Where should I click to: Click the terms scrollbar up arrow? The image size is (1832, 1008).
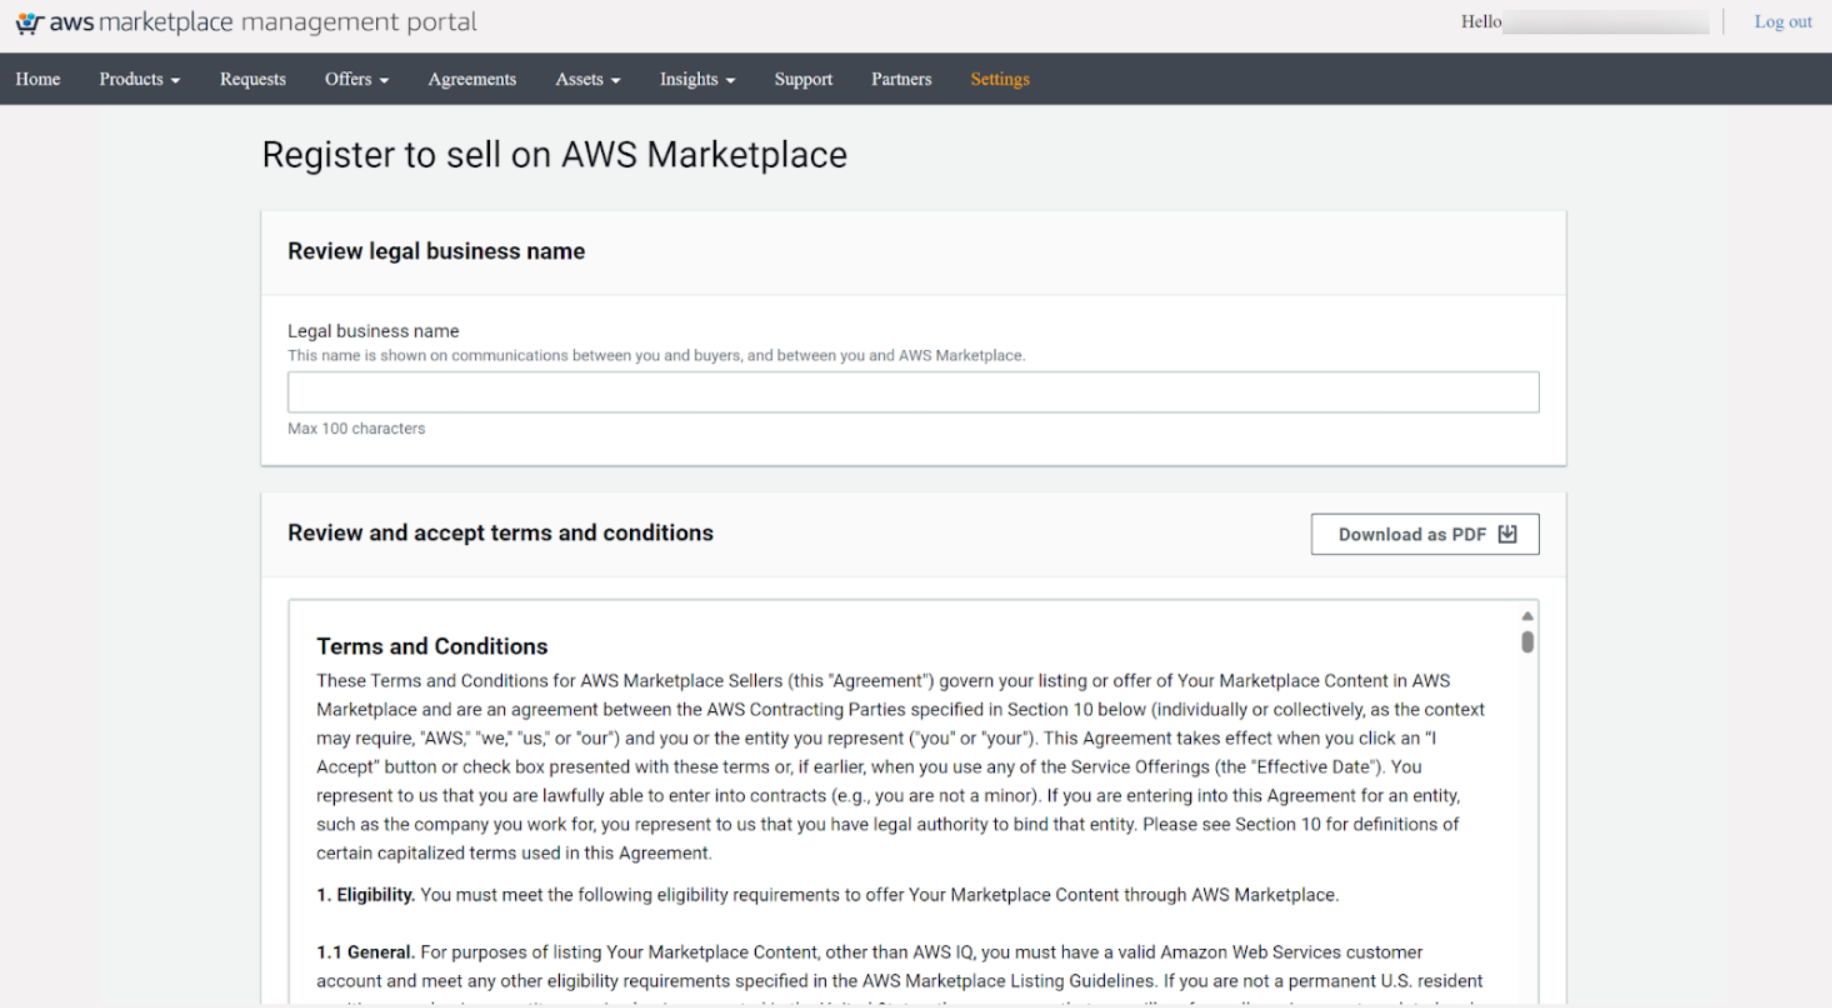(1527, 616)
